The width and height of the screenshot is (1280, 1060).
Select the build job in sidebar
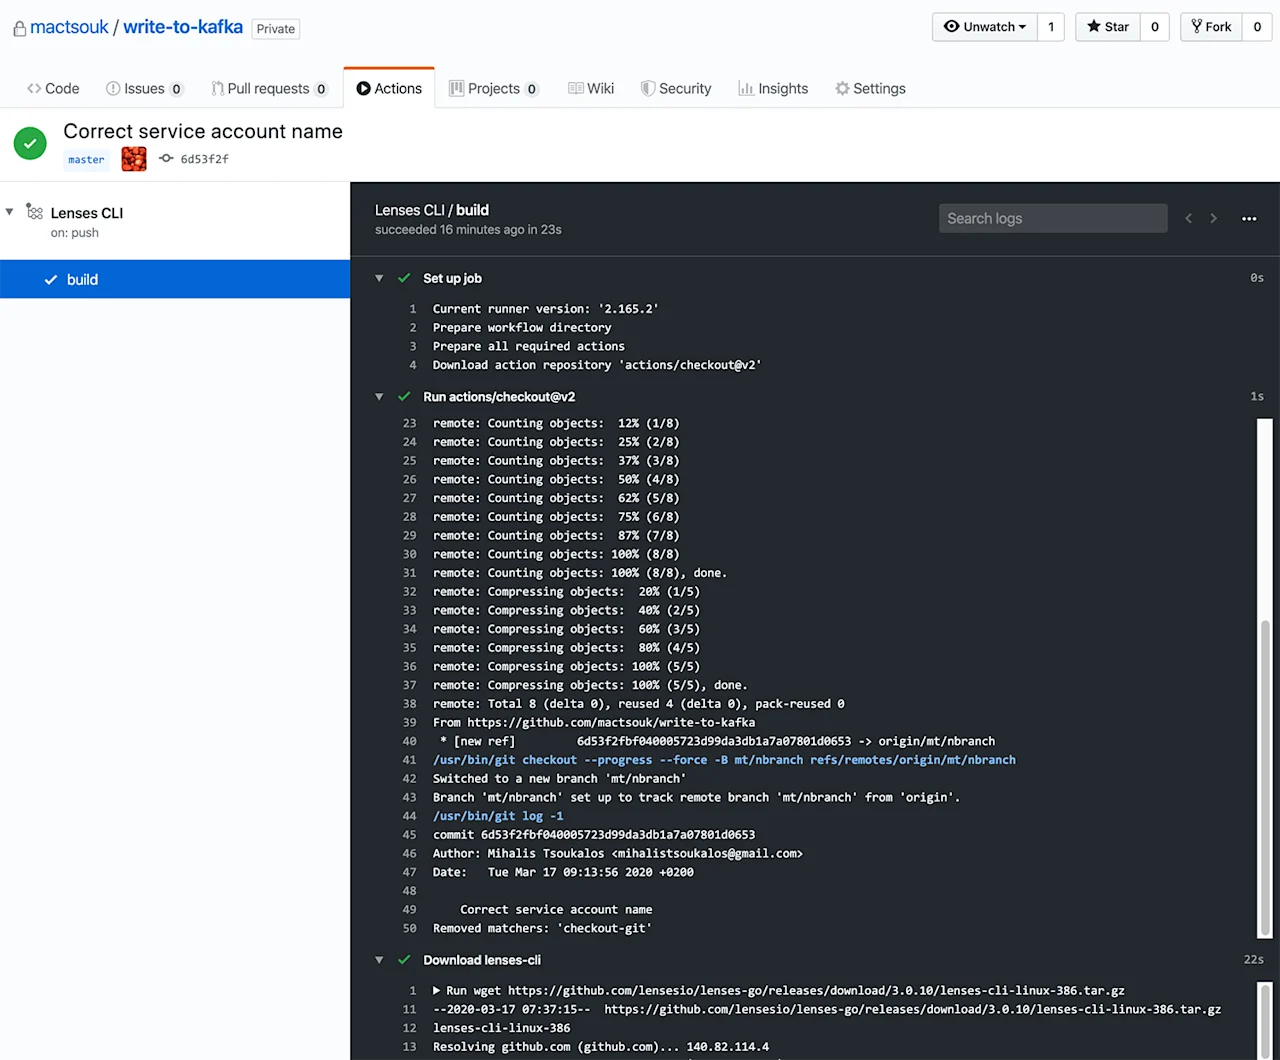point(175,280)
